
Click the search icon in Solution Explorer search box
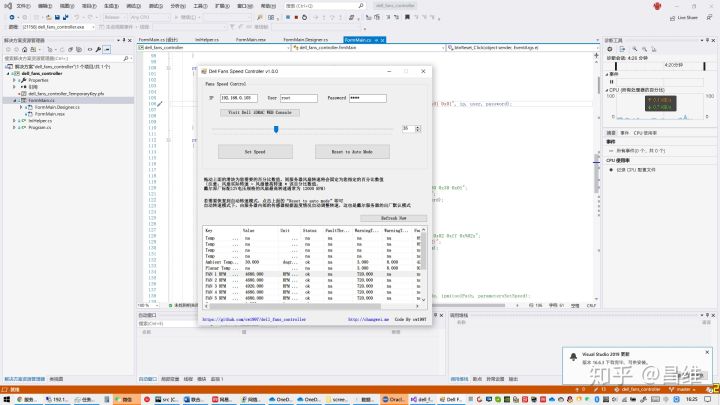125,58
